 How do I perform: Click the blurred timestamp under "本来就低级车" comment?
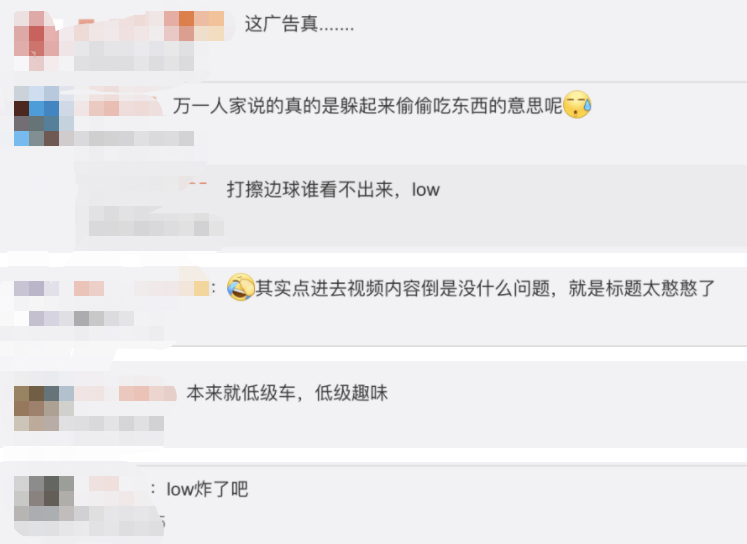click(x=111, y=423)
